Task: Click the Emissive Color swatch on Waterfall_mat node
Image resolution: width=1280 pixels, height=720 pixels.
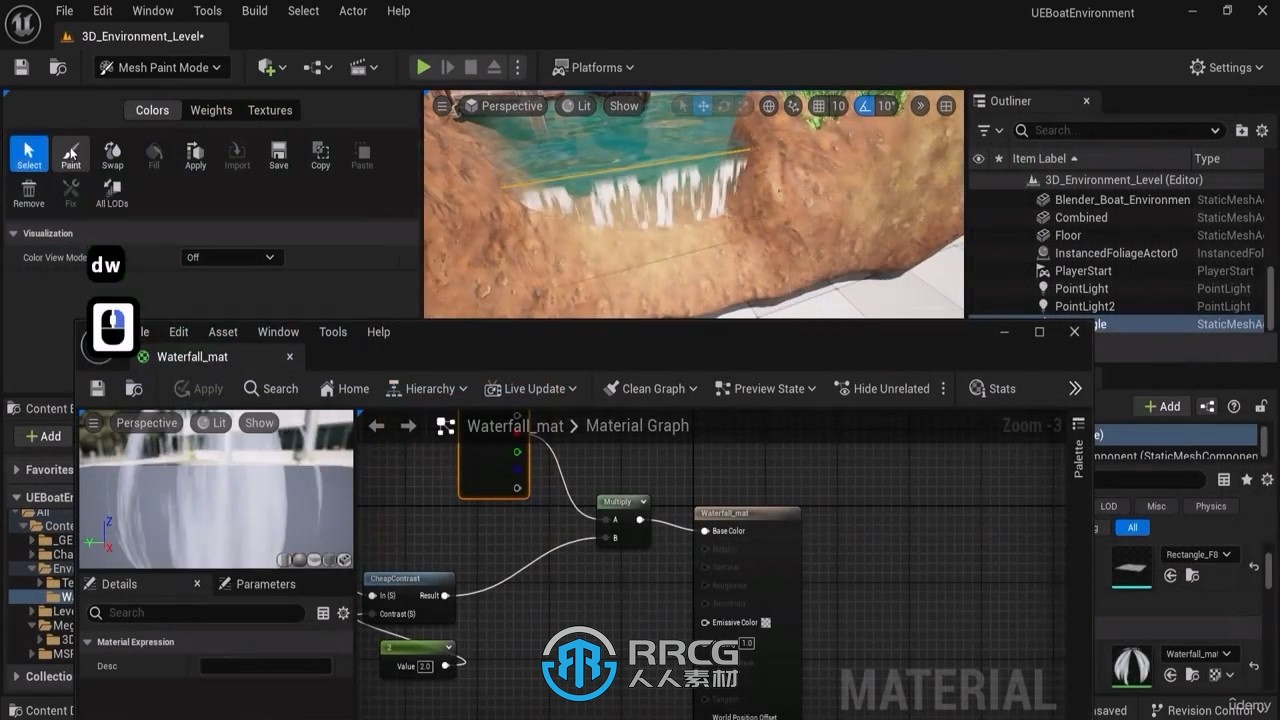Action: click(x=766, y=622)
